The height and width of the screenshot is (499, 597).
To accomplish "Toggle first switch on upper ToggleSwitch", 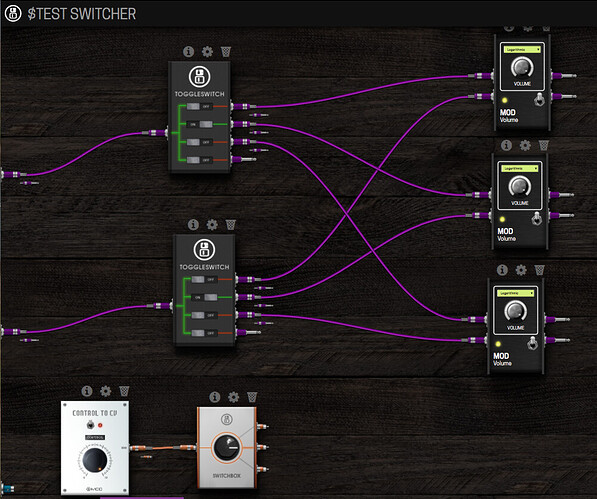I will point(199,107).
